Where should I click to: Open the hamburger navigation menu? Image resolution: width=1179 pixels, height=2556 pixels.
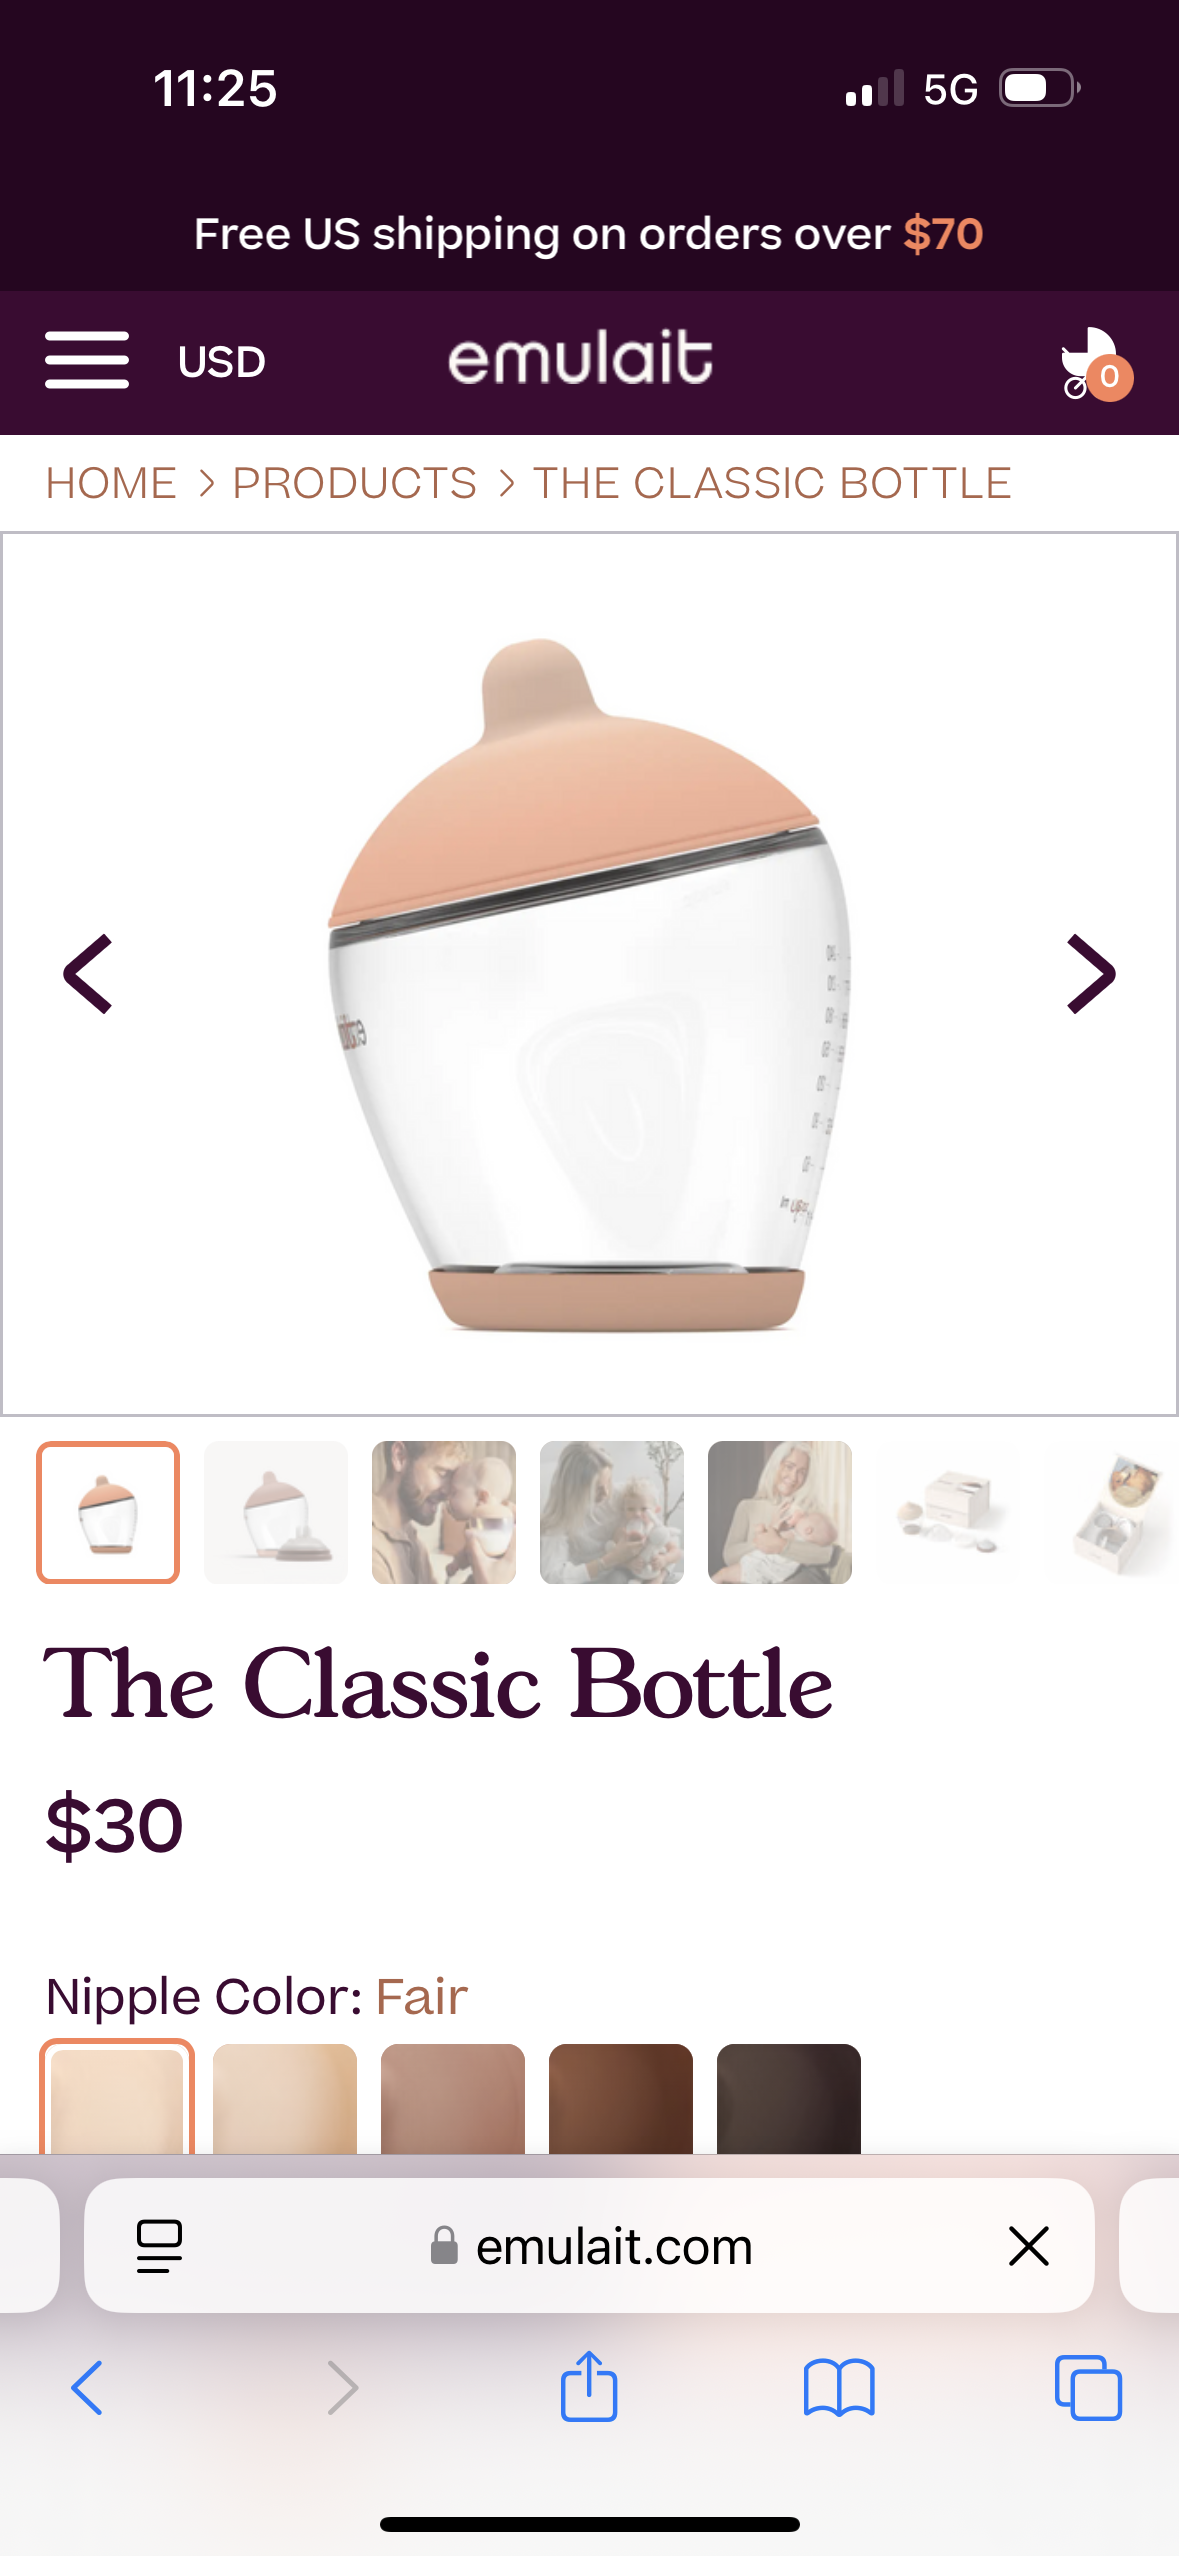point(87,360)
